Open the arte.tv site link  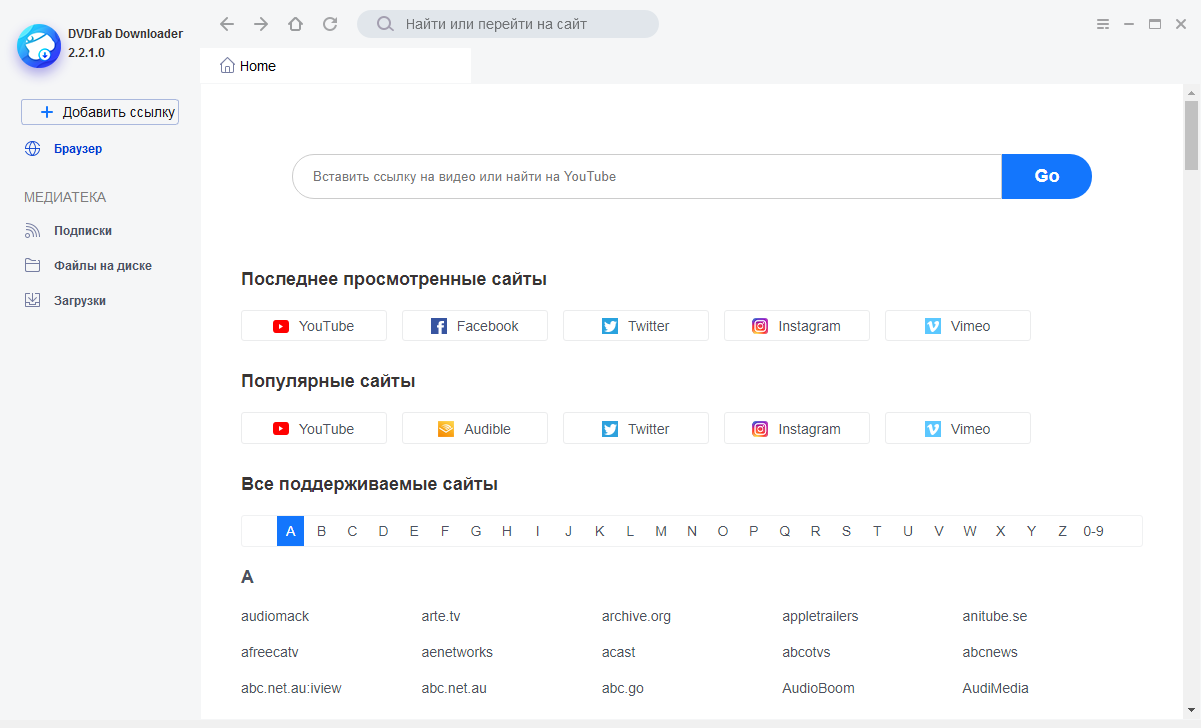(441, 616)
